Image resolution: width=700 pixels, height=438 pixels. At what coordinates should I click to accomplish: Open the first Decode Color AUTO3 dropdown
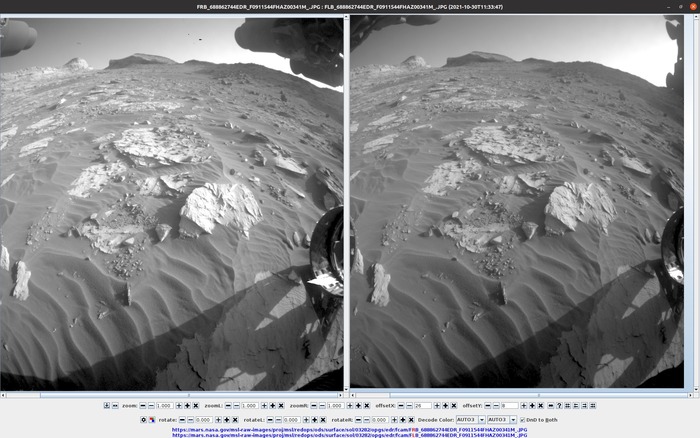pos(482,420)
